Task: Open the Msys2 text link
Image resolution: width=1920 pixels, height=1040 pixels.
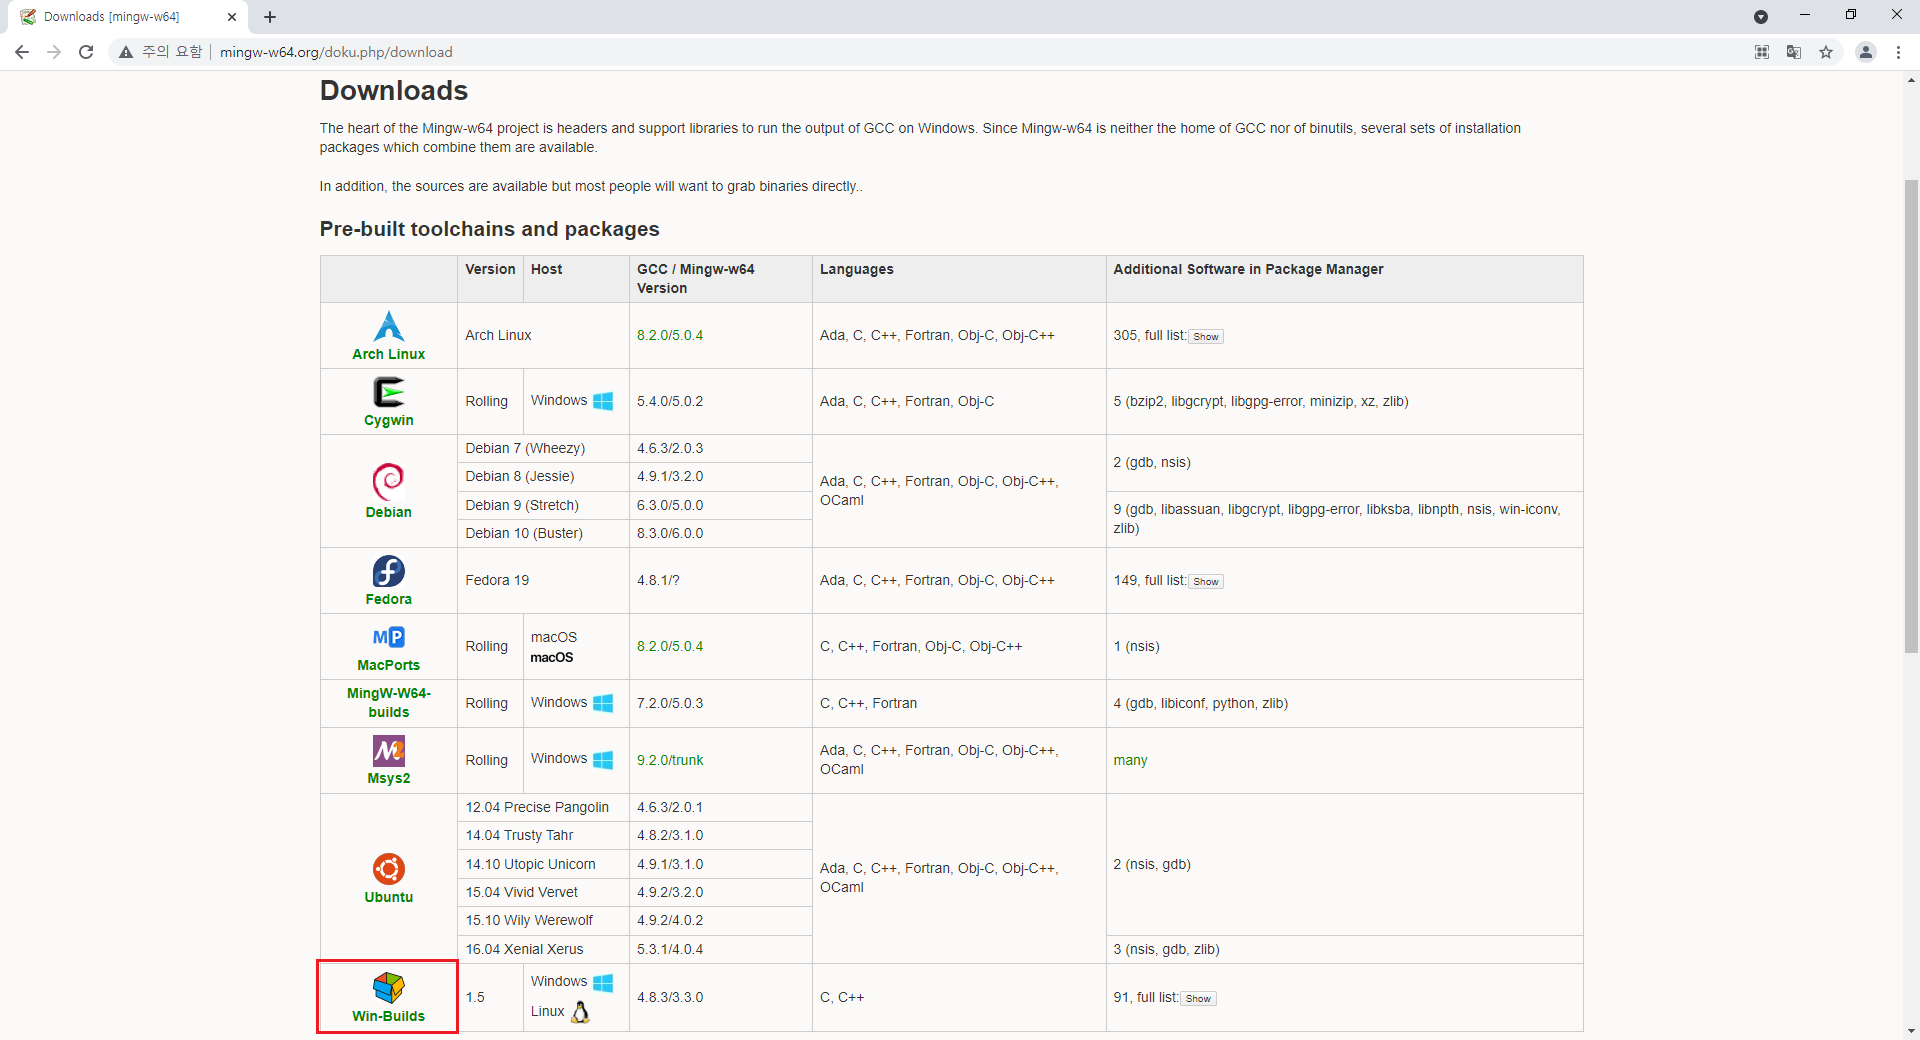Action: point(388,778)
